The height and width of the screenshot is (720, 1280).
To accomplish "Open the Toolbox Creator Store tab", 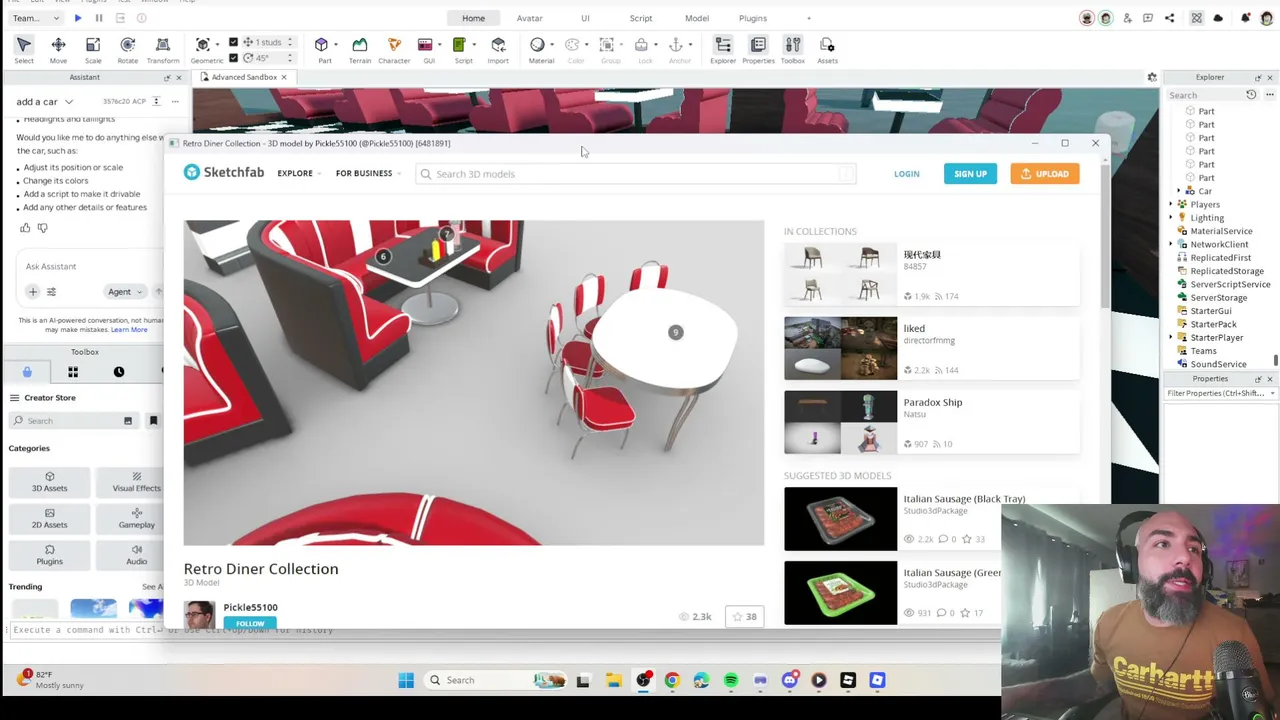I will (27, 372).
